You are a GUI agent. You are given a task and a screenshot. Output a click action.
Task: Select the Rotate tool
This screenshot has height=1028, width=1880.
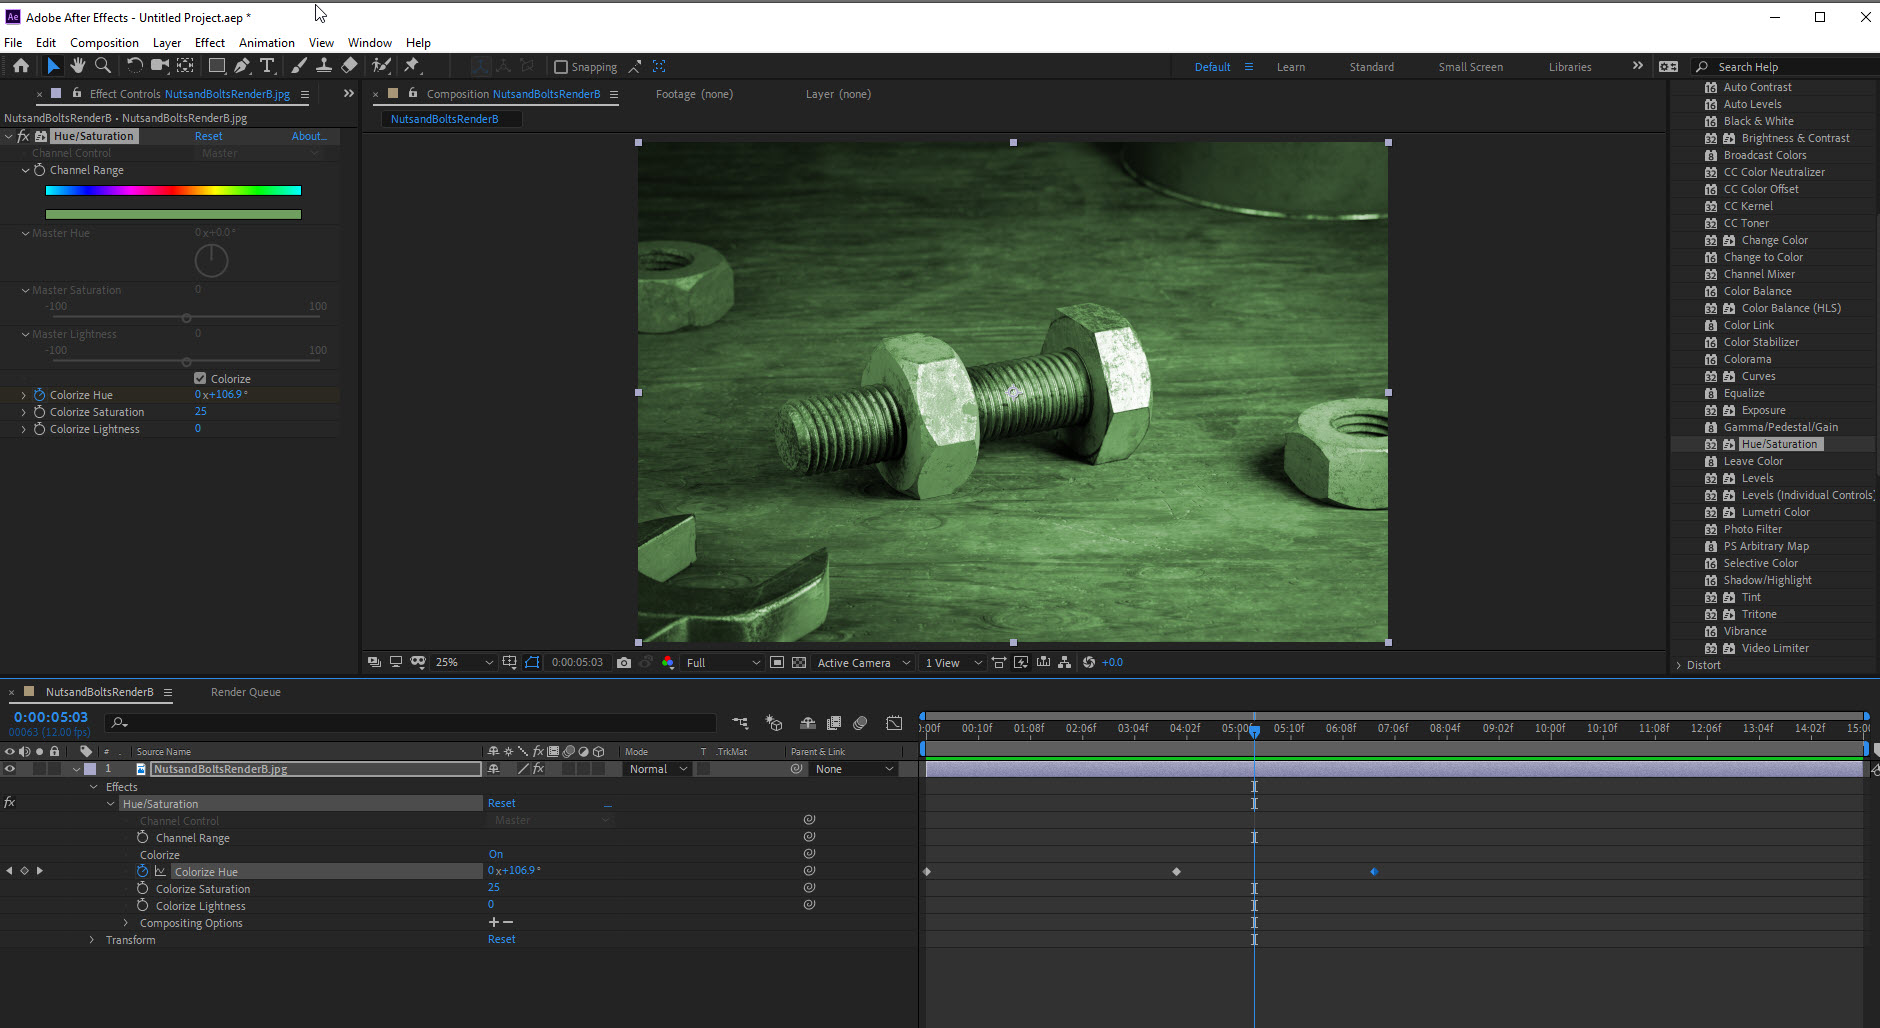[134, 66]
